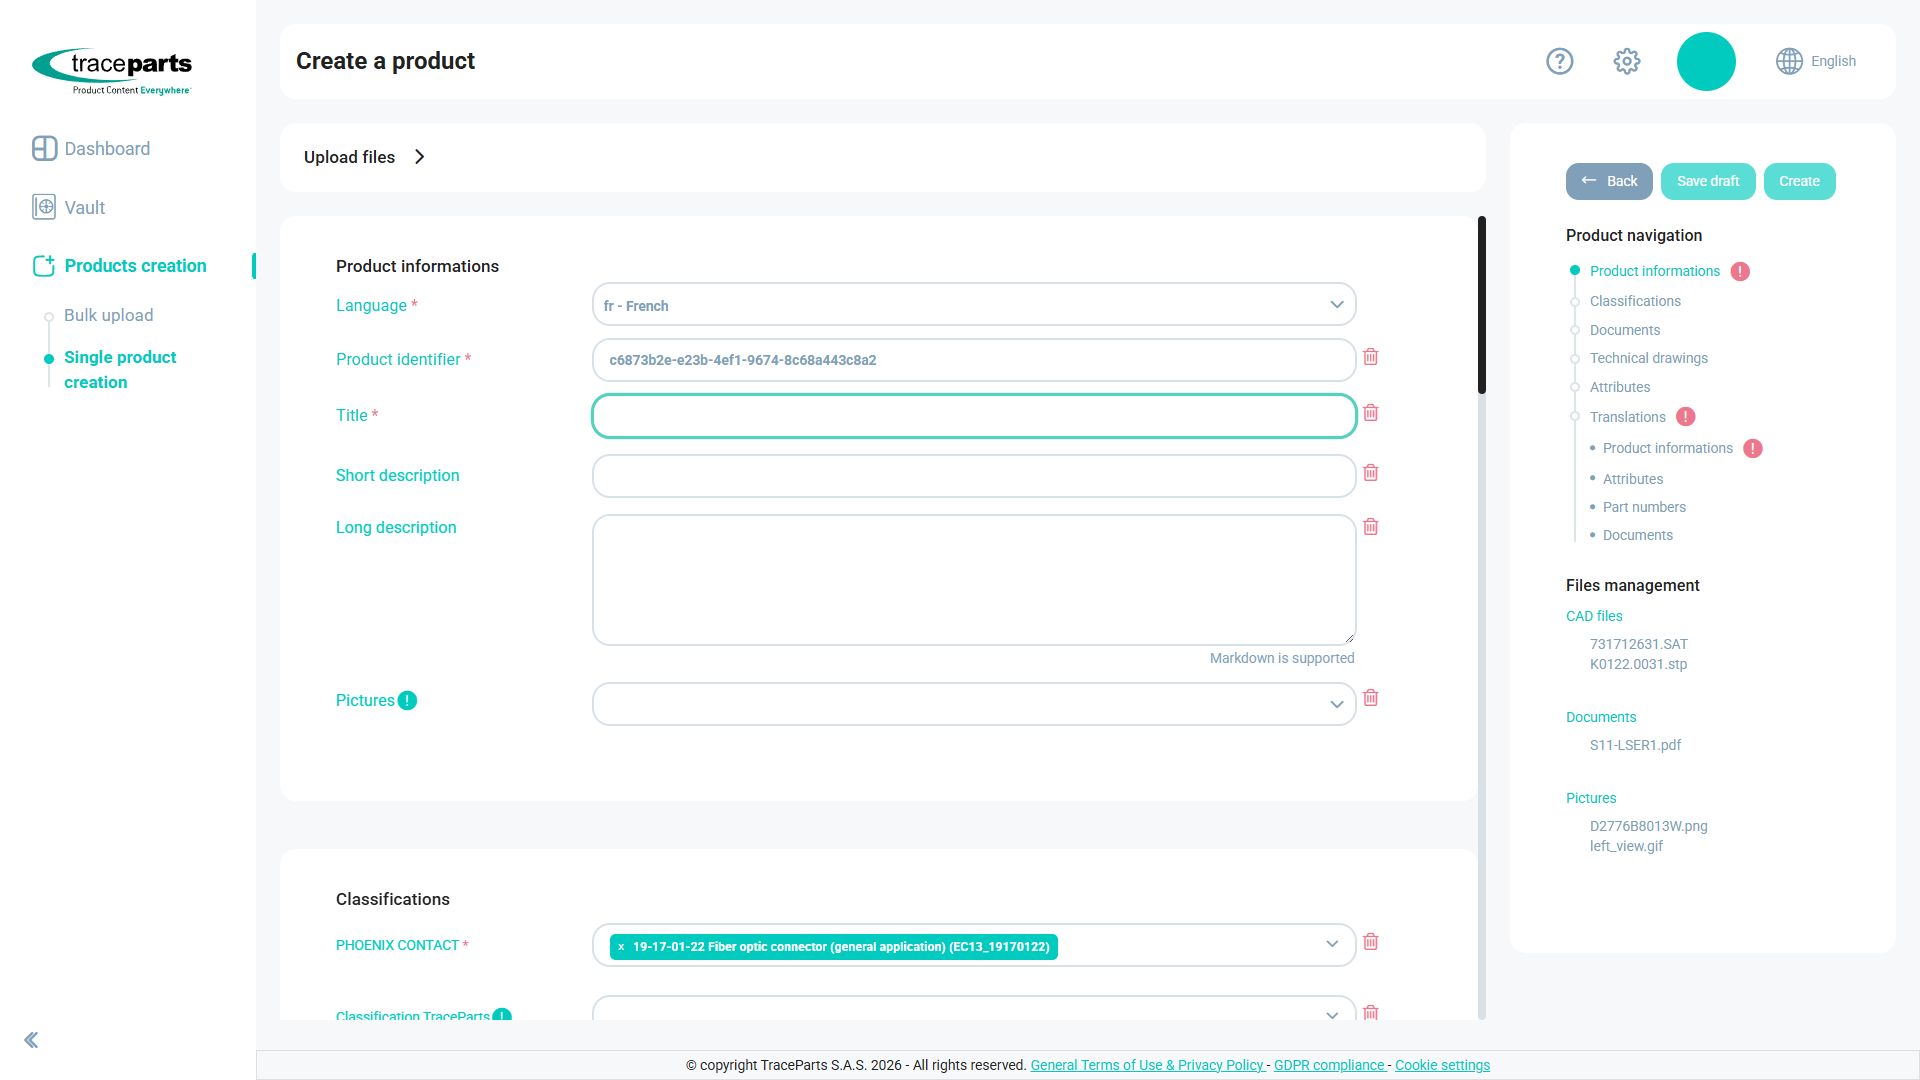Remove the Fiber optic connector tag

click(621, 947)
